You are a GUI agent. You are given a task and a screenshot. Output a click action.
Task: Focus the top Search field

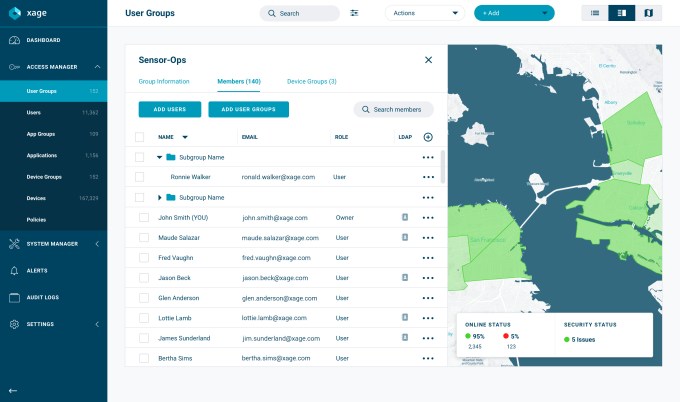300,13
